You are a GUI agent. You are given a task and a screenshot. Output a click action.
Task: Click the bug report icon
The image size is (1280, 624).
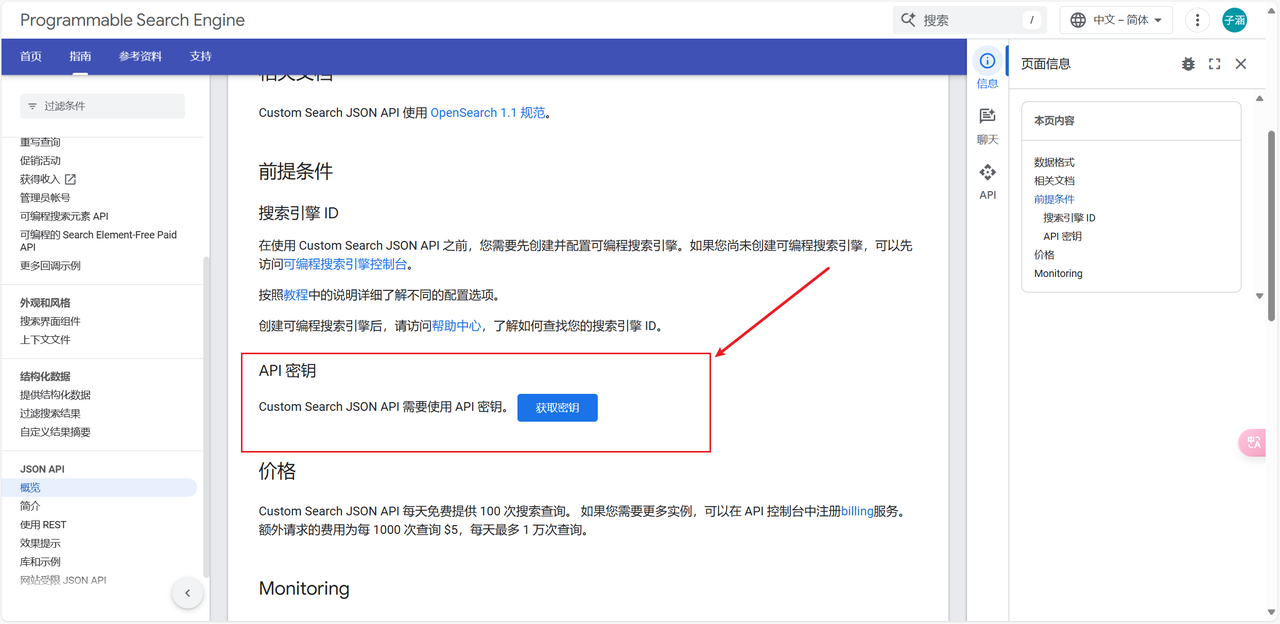(x=1188, y=64)
